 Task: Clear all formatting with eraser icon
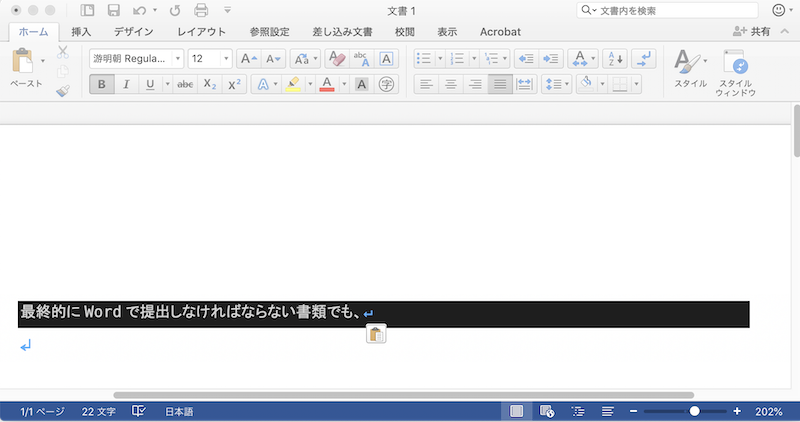337,59
